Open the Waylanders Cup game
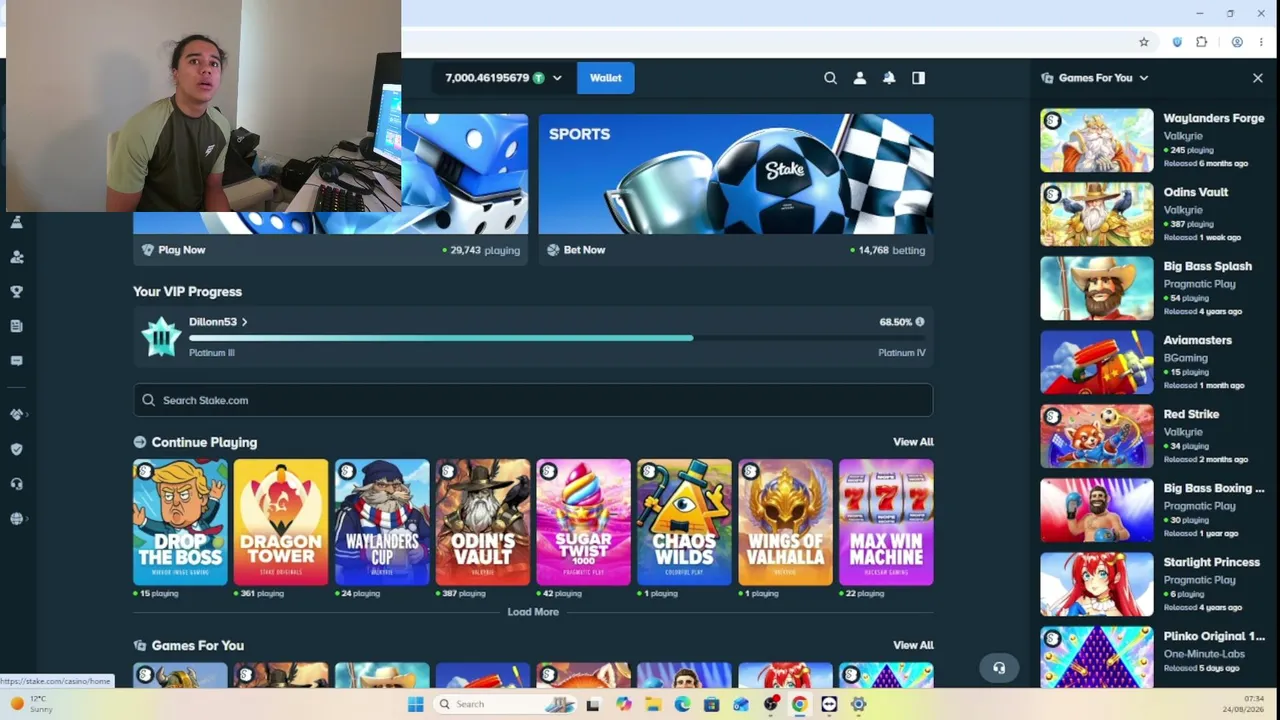 (x=382, y=522)
